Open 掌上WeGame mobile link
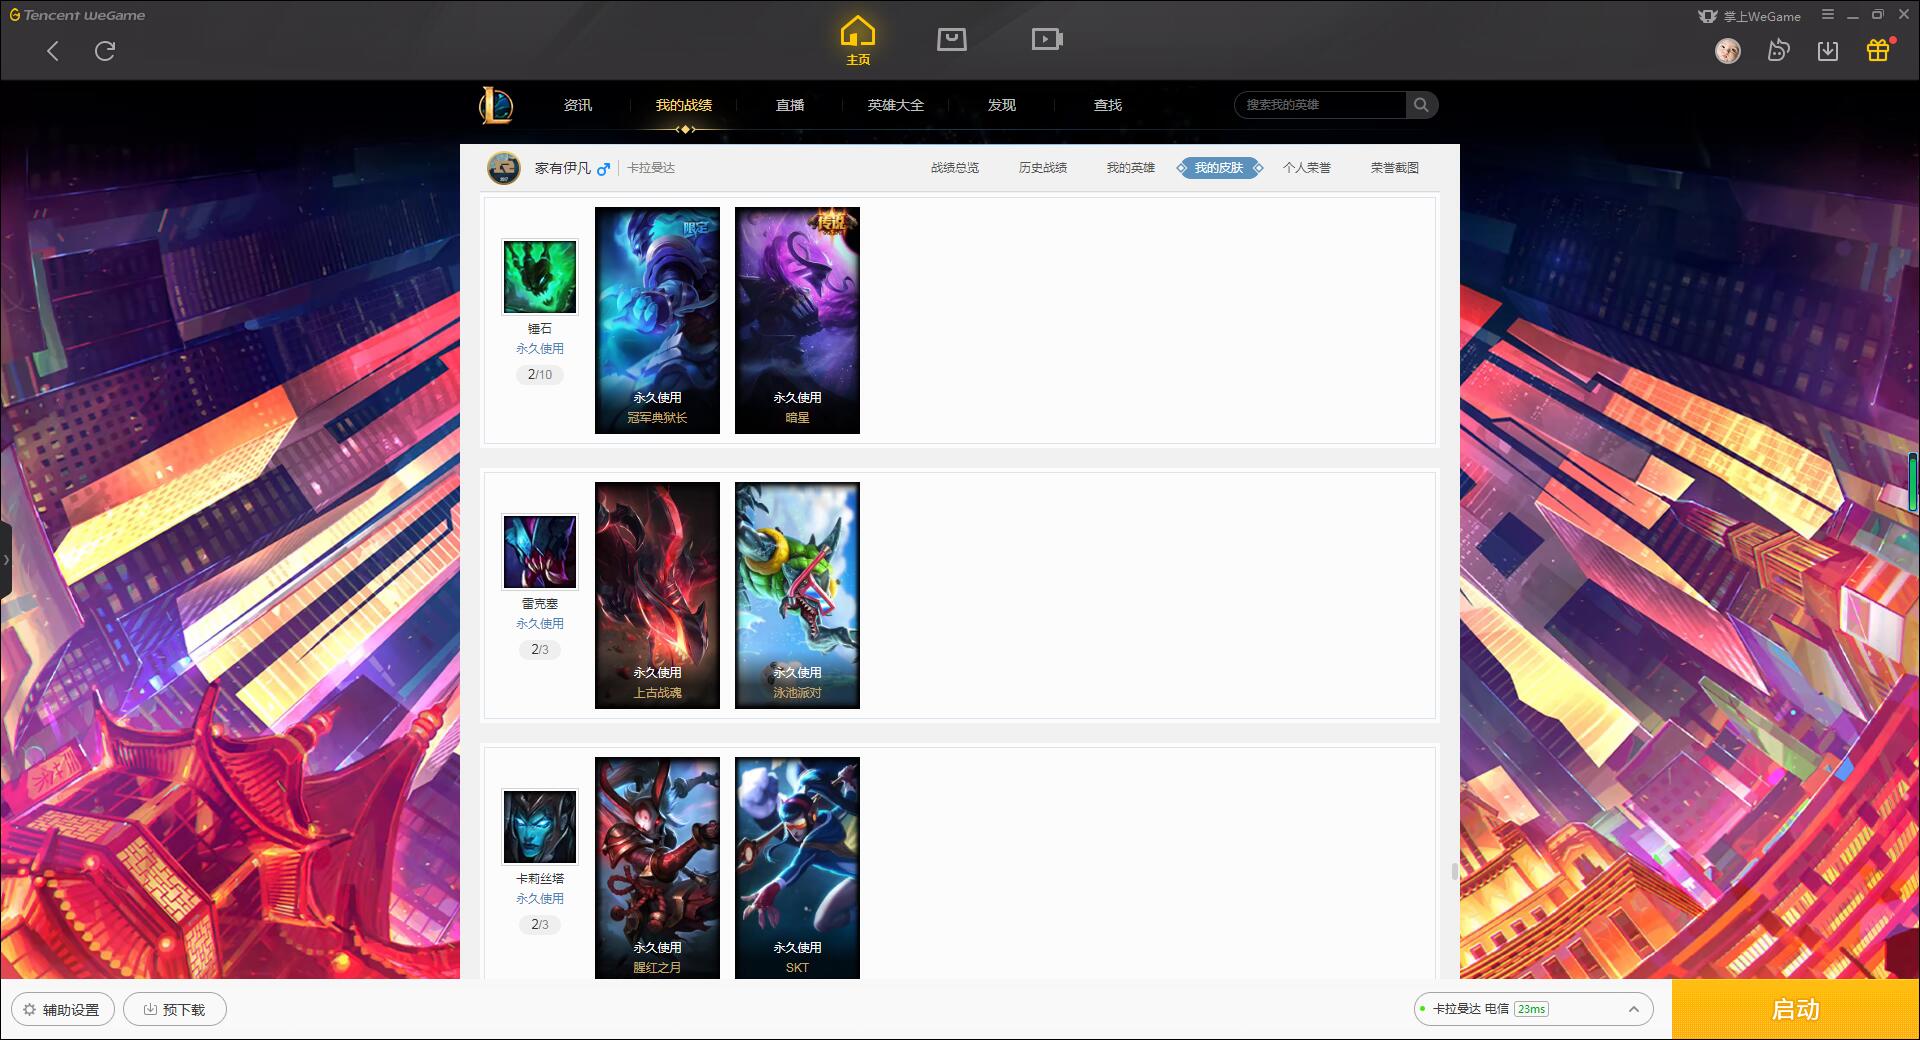Viewport: 1920px width, 1040px height. [x=1749, y=16]
